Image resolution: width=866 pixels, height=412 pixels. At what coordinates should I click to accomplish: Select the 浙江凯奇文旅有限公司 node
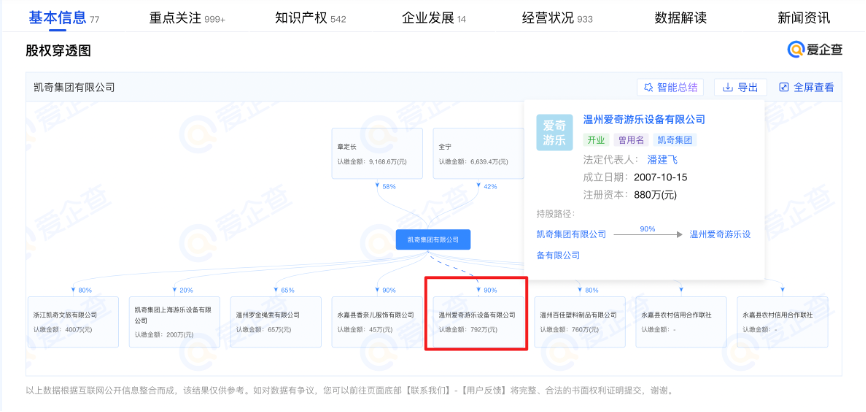(x=73, y=322)
